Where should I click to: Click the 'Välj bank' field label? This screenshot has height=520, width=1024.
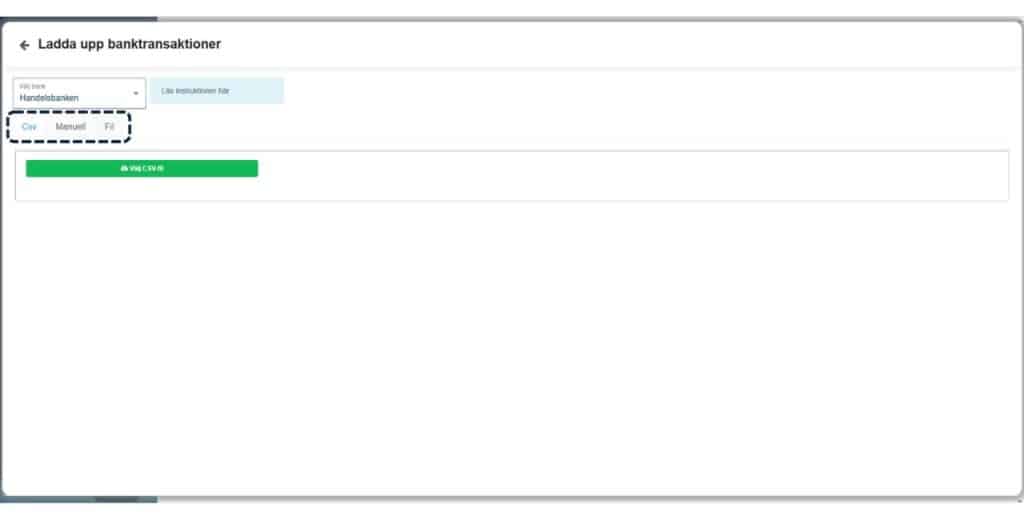[33, 86]
